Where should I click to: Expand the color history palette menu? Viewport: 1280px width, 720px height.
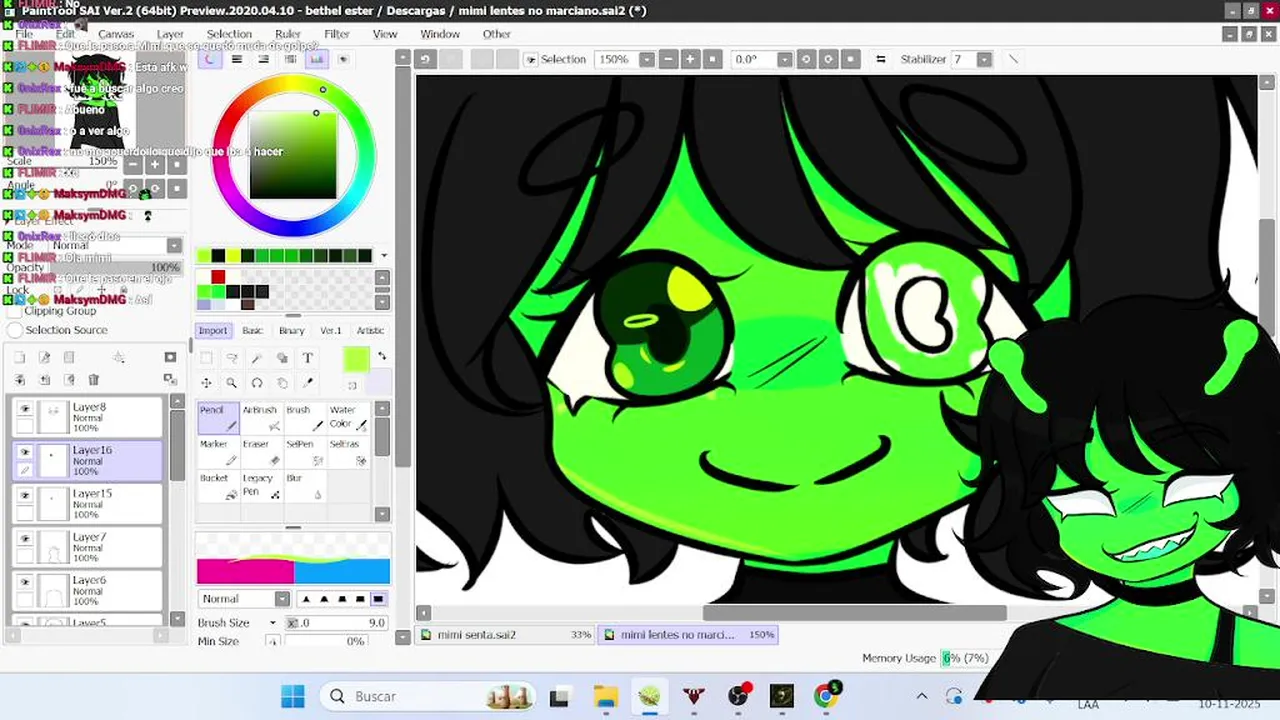(x=383, y=256)
